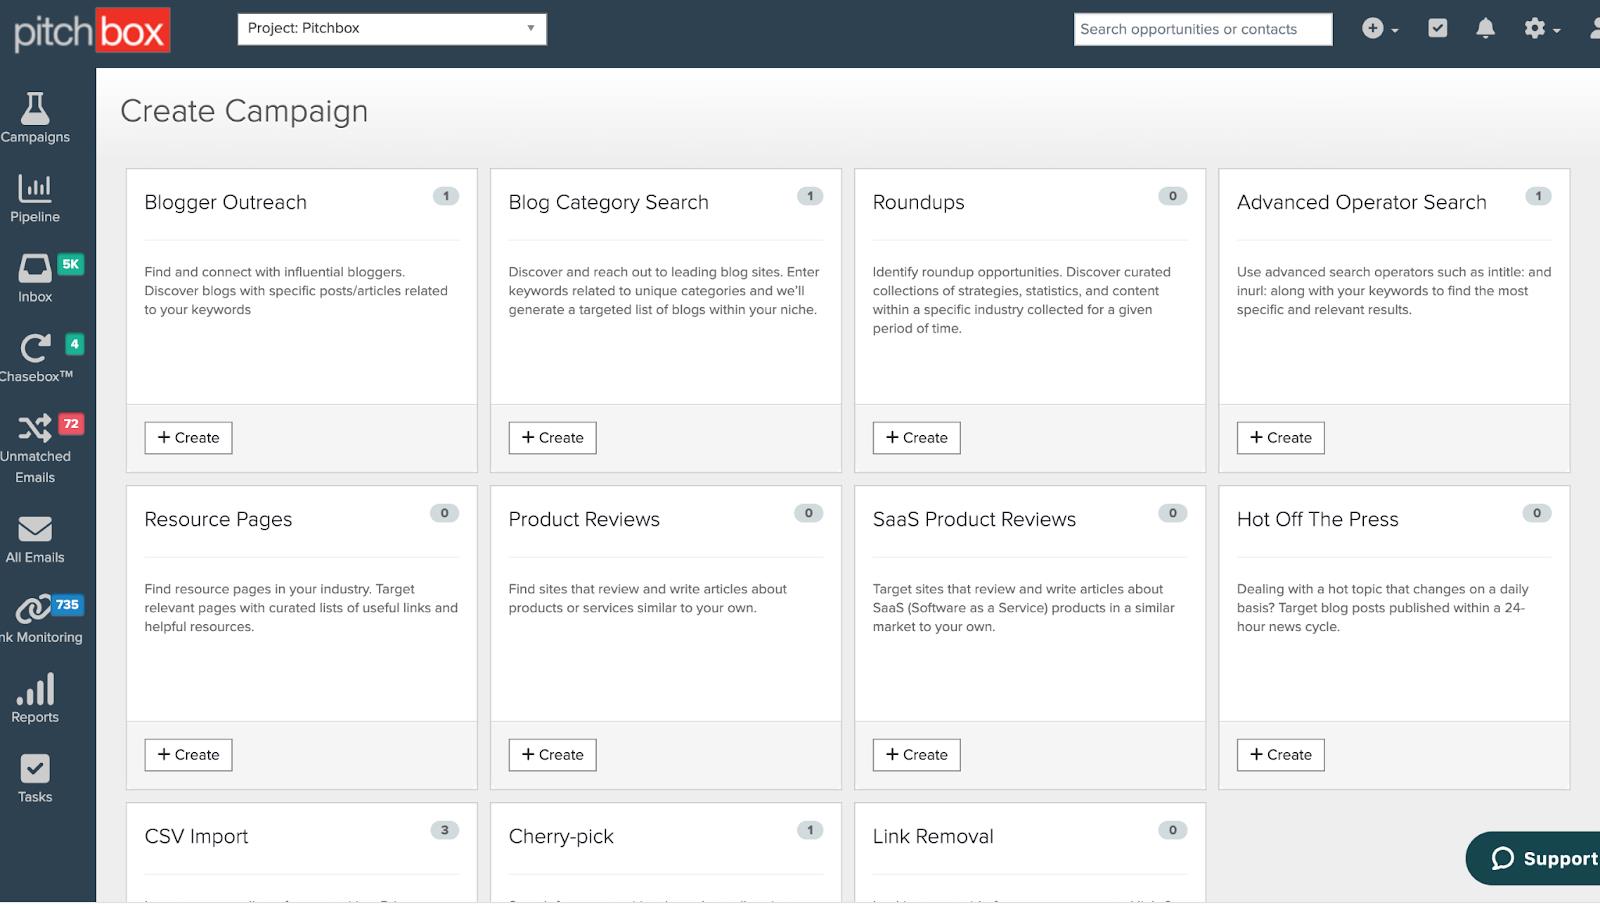Create a Hot Off The Press campaign
Image resolution: width=1600 pixels, height=909 pixels.
(x=1280, y=755)
